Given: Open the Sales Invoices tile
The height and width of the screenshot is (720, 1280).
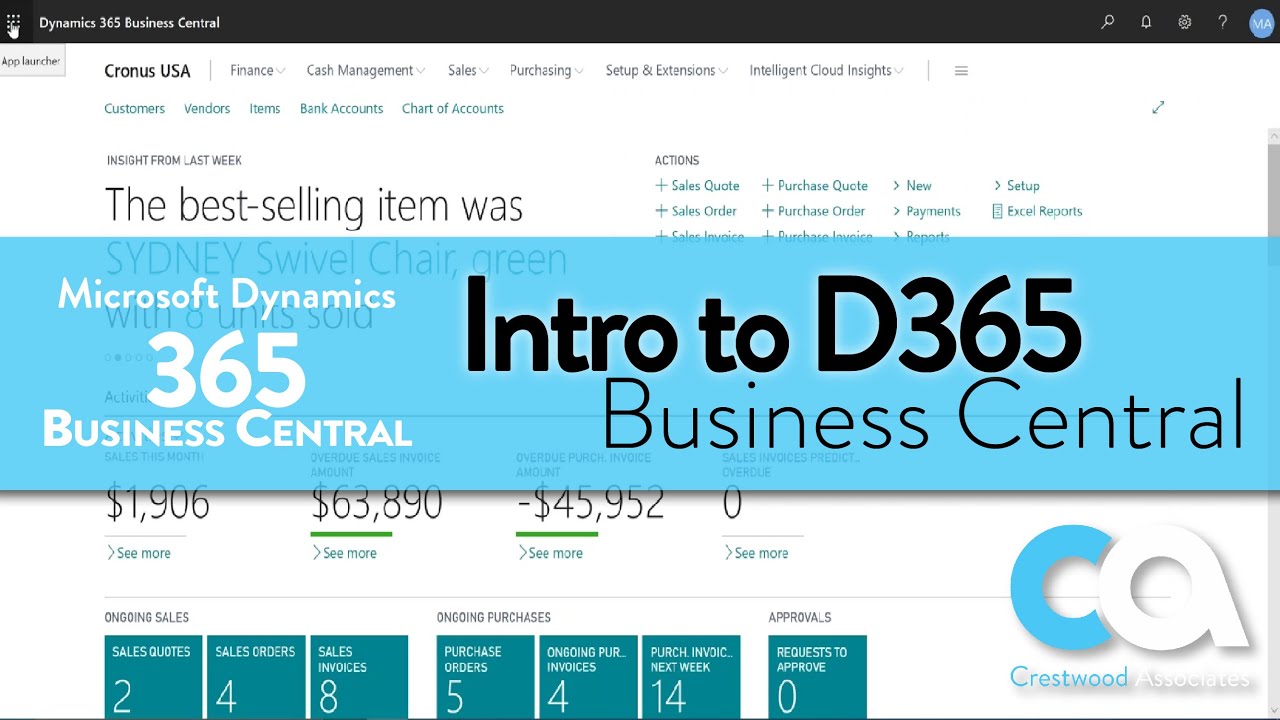Looking at the screenshot, I should pos(359,677).
